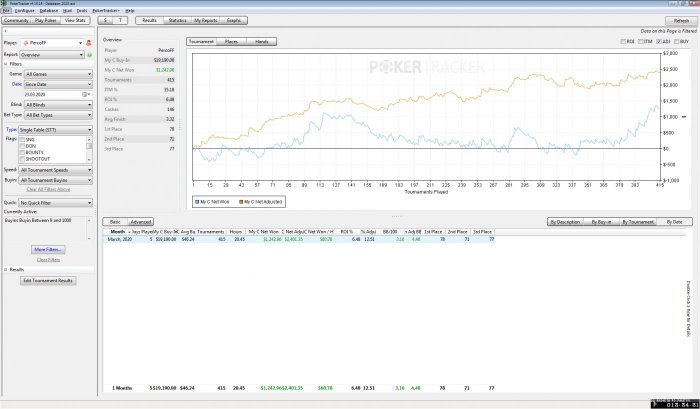Select the Graphs tab
Image resolution: width=700 pixels, height=409 pixels.
coord(233,21)
